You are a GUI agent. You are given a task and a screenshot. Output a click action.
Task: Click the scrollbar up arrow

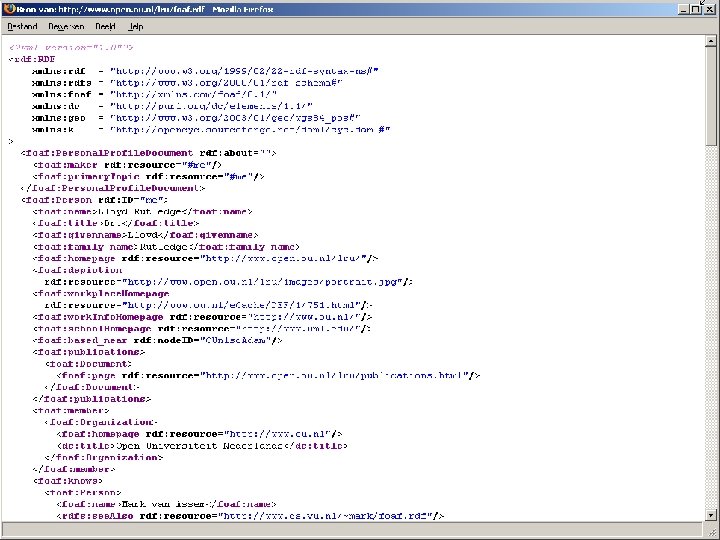(x=710, y=41)
